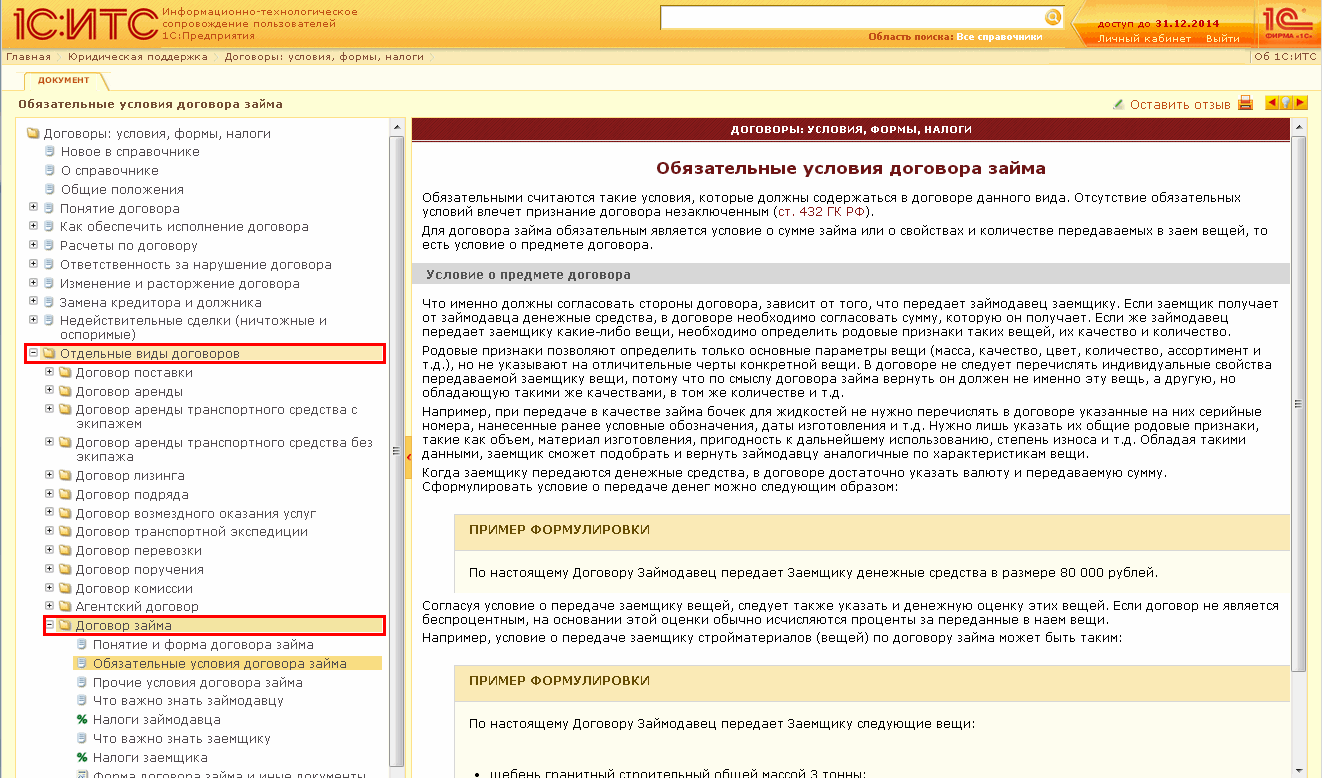1322x778 pixels.
Task: Click in the search input field
Action: point(850,17)
